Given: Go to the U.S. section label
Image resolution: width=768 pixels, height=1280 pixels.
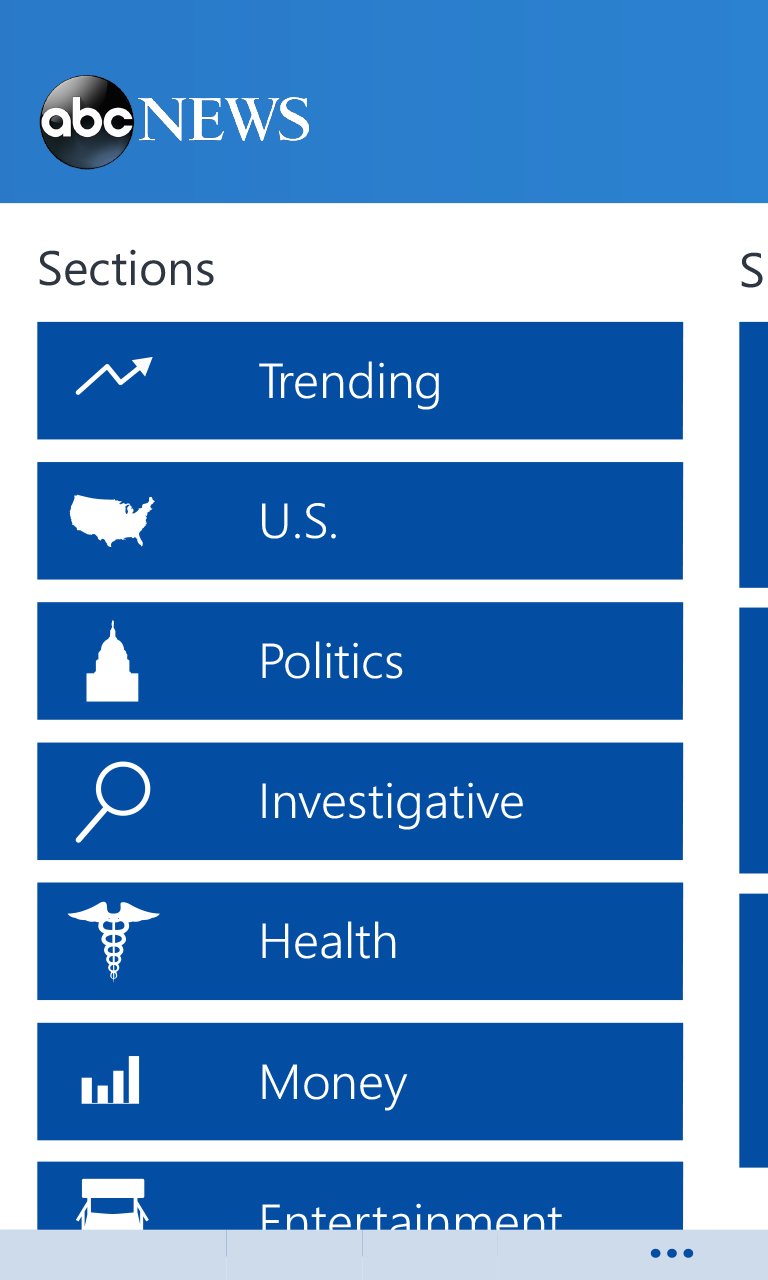Looking at the screenshot, I should point(298,521).
